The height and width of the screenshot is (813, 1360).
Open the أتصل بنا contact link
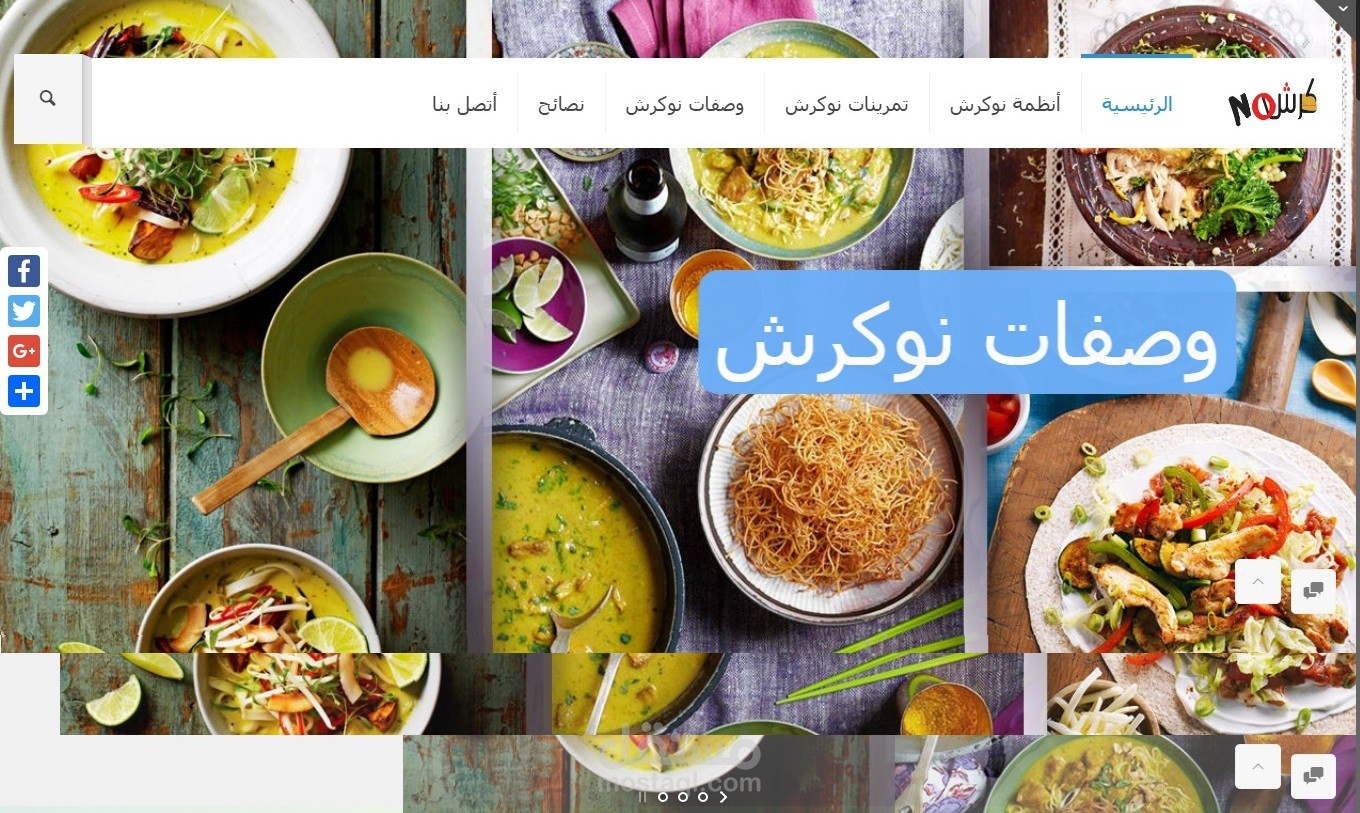[464, 104]
